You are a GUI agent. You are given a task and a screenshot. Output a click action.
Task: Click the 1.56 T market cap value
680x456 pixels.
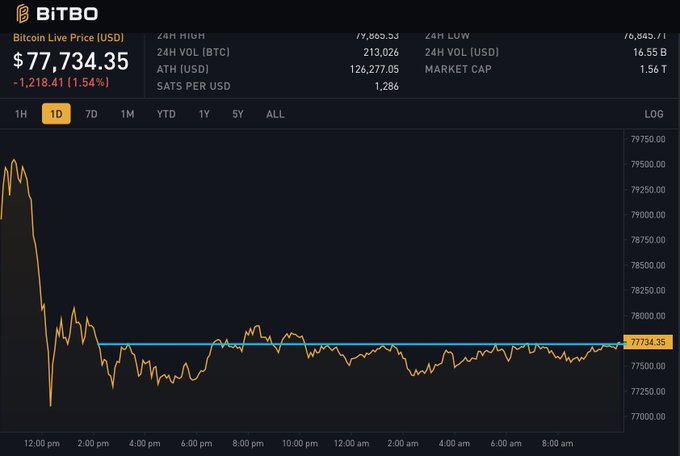[653, 69]
